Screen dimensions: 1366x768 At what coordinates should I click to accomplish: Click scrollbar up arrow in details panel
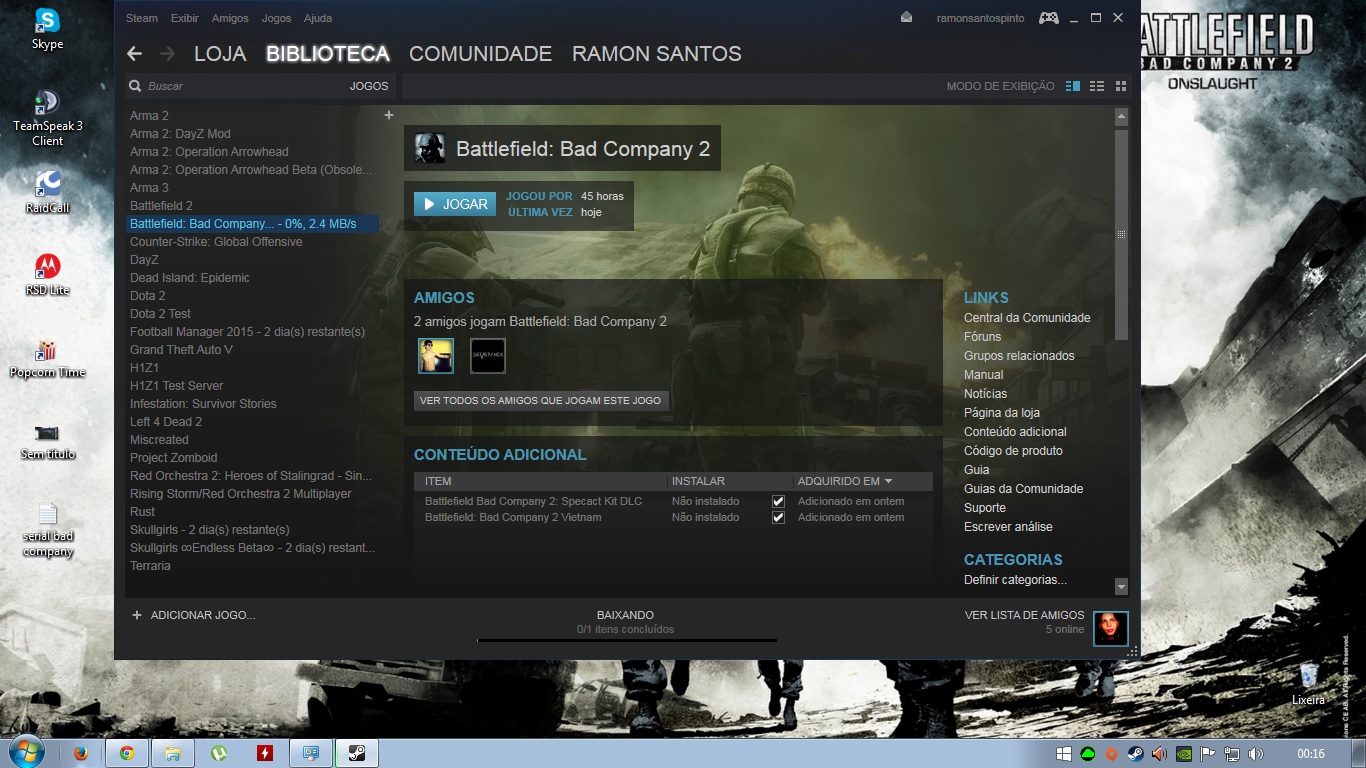(1121, 117)
